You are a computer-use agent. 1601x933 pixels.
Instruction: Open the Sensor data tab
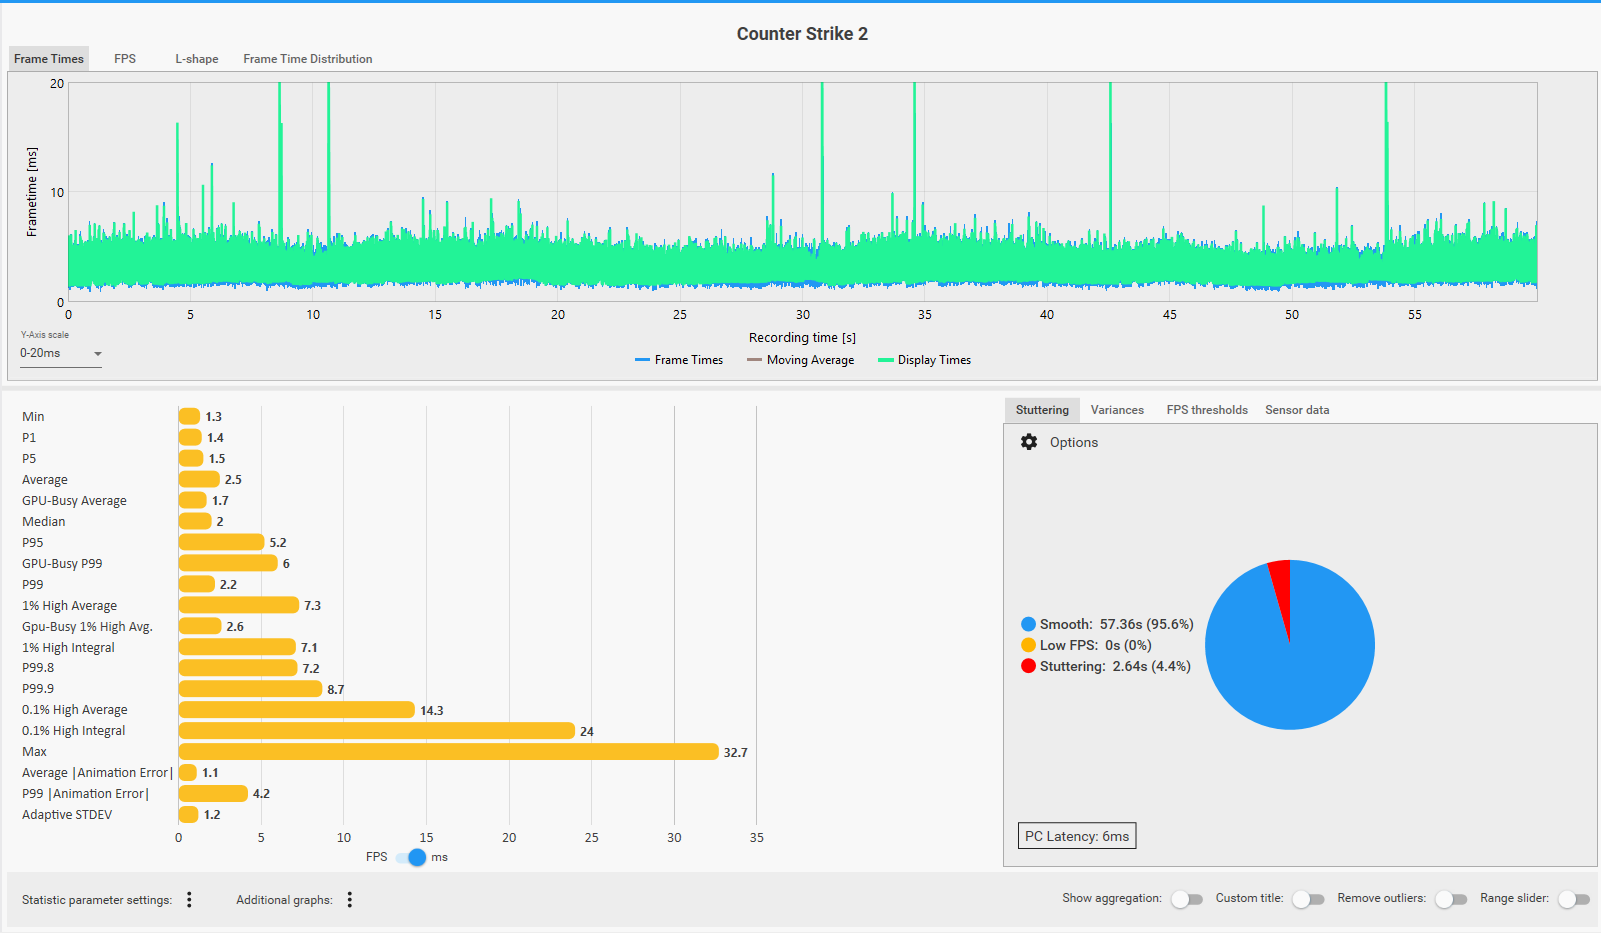pos(1297,410)
